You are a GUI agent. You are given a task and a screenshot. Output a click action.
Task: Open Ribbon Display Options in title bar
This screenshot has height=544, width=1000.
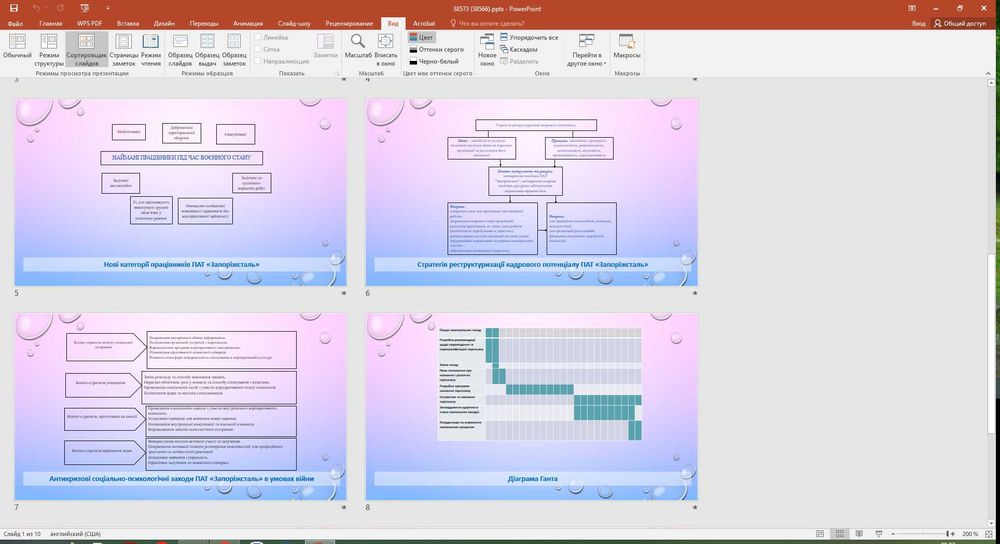(x=912, y=8)
